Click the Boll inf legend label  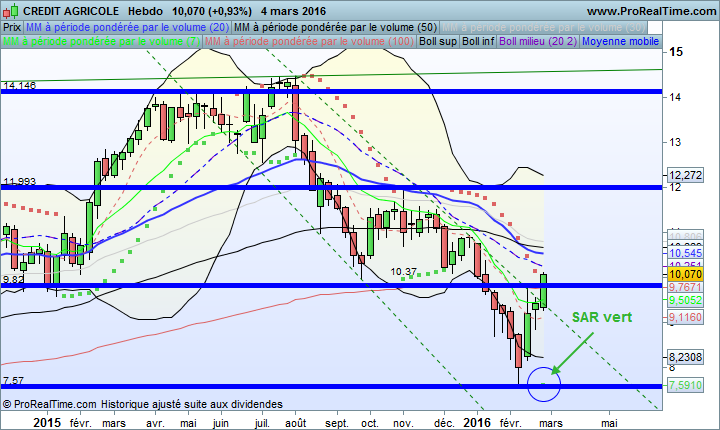click(478, 41)
